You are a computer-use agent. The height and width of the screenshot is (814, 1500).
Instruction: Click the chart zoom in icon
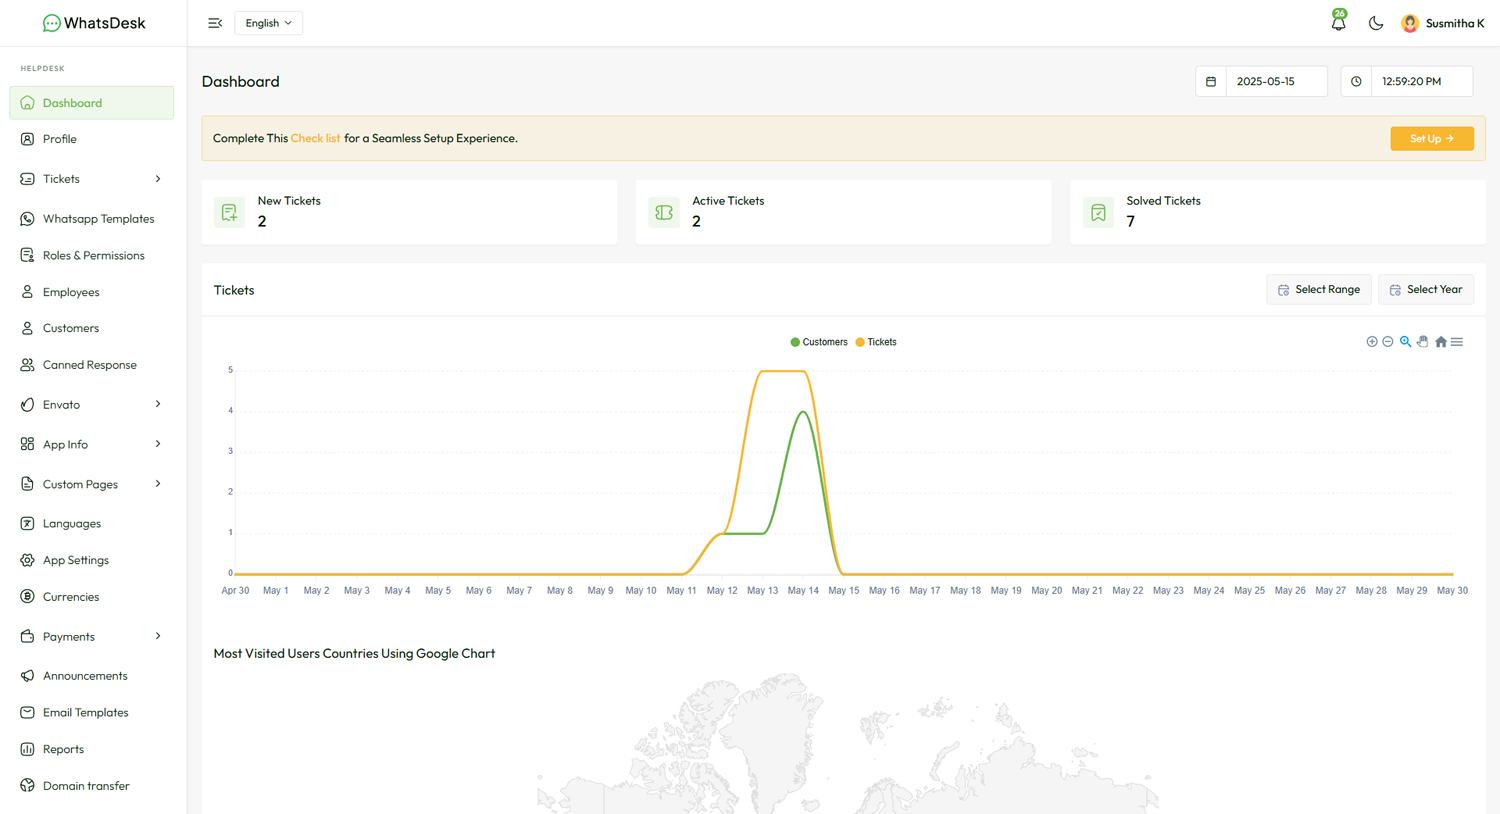[x=1372, y=342]
